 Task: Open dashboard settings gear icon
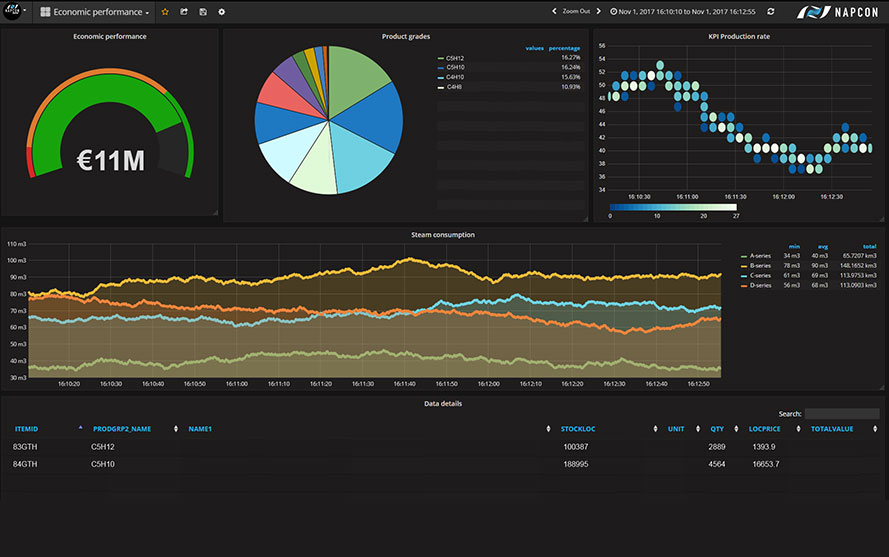click(x=221, y=12)
